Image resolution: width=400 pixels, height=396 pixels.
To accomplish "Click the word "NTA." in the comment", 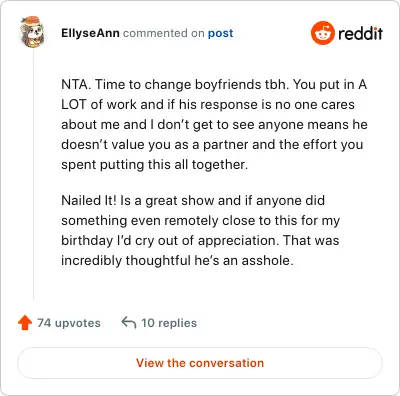I will click(x=76, y=85).
